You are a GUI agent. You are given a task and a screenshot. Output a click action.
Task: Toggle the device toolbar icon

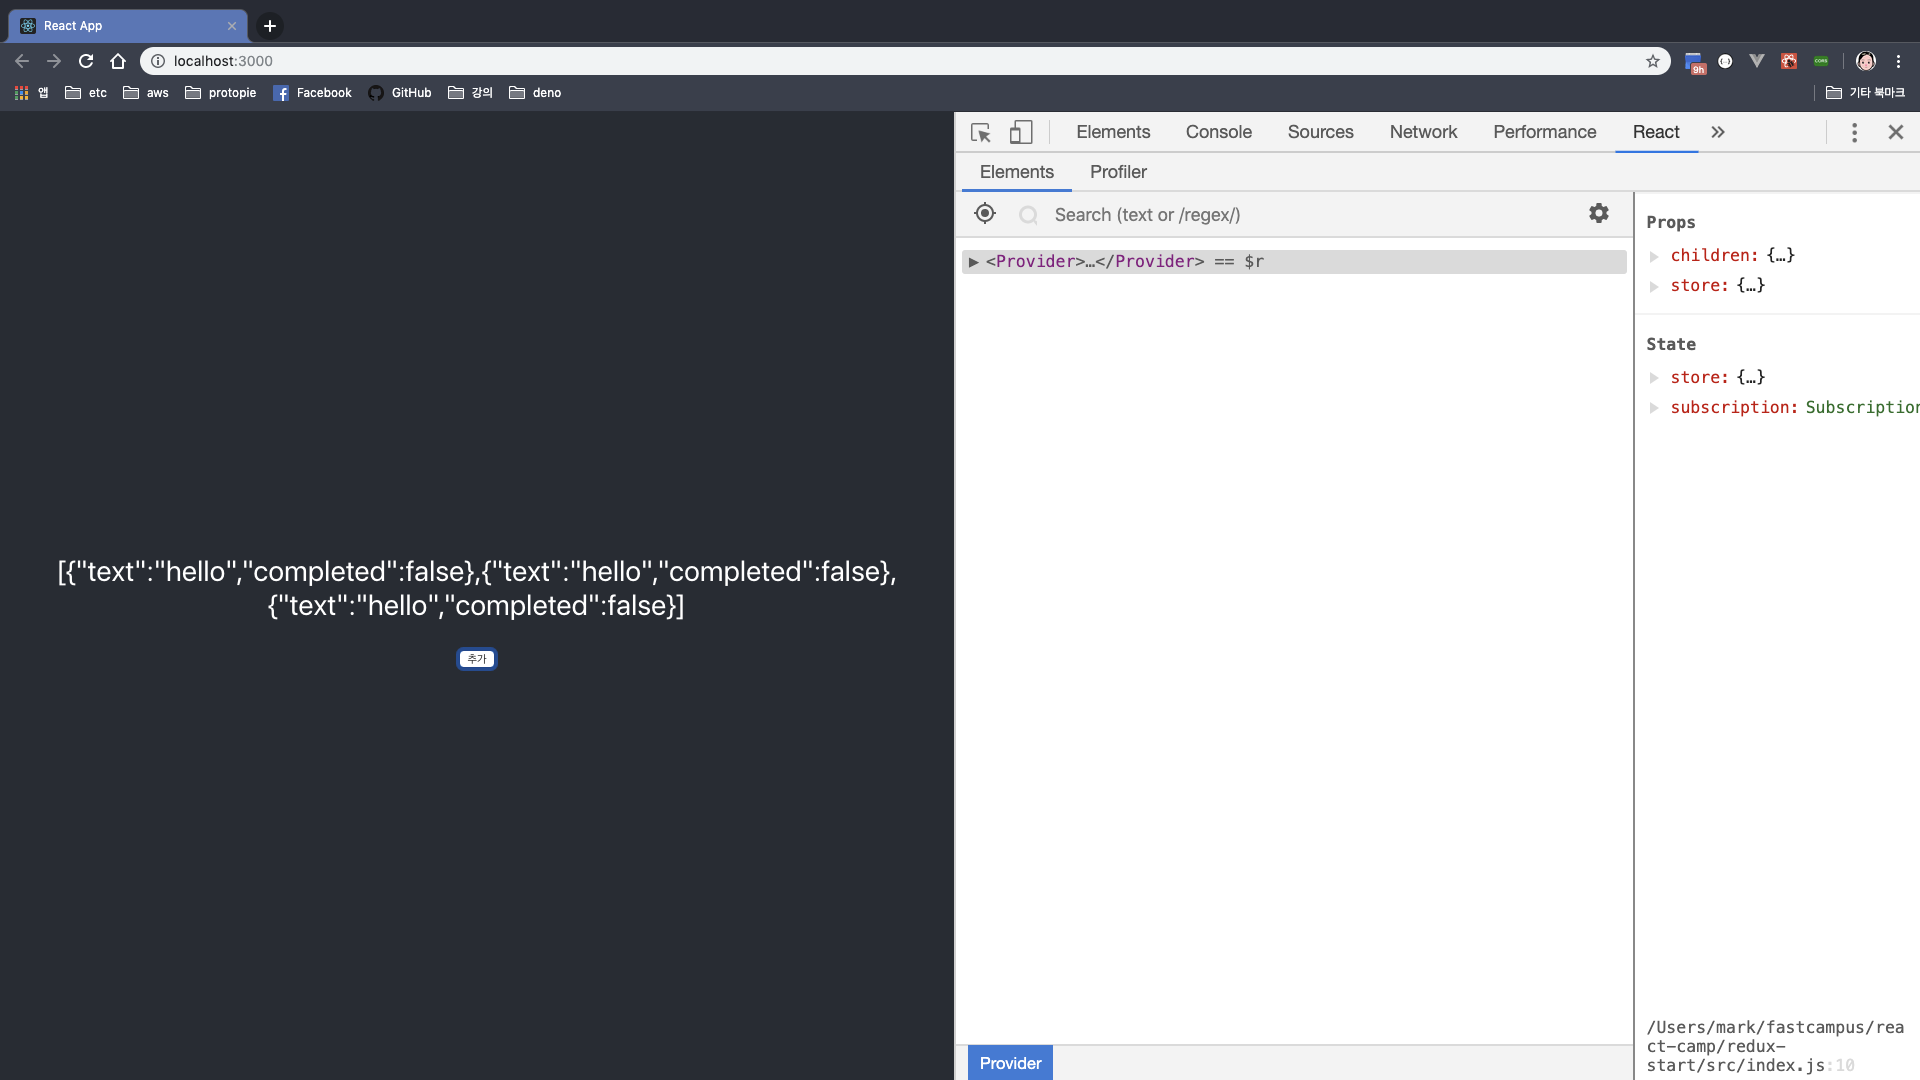(1020, 132)
